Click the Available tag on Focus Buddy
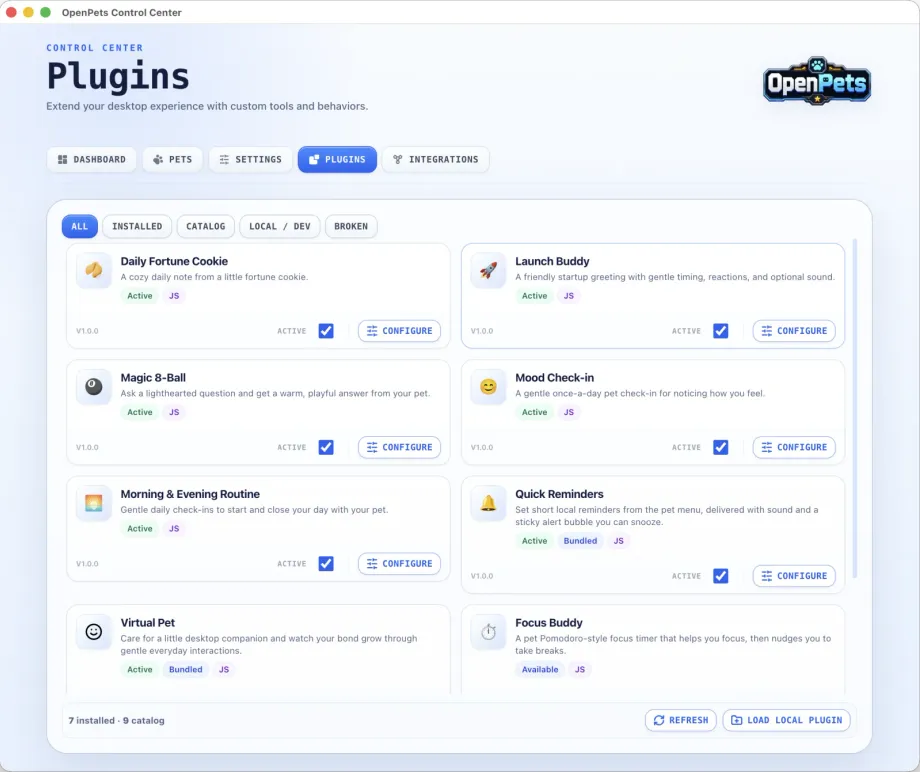The image size is (920, 772). pos(540,669)
